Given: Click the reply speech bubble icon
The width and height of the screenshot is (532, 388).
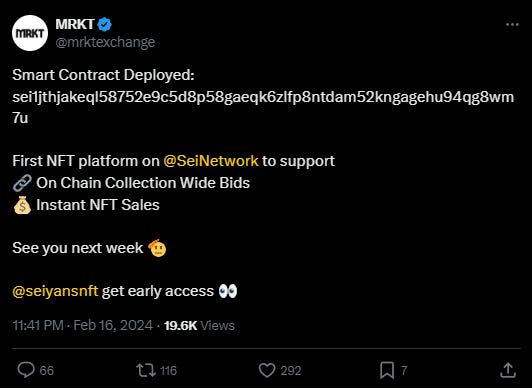Looking at the screenshot, I should pyautogui.click(x=26, y=370).
